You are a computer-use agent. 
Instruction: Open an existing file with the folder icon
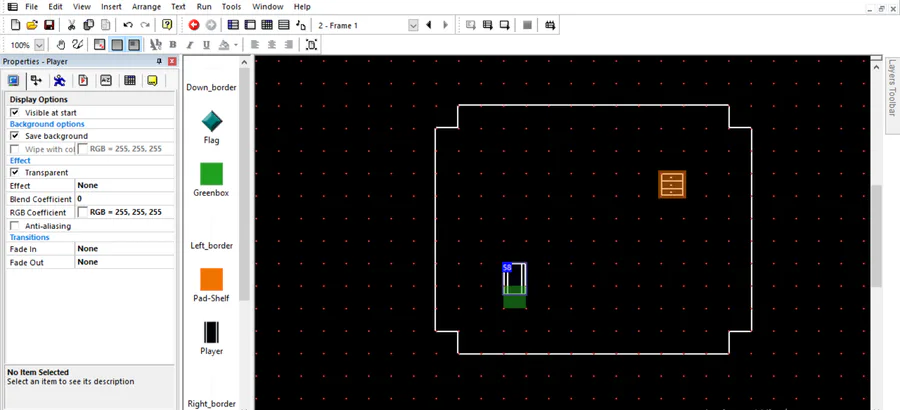pyautogui.click(x=32, y=25)
